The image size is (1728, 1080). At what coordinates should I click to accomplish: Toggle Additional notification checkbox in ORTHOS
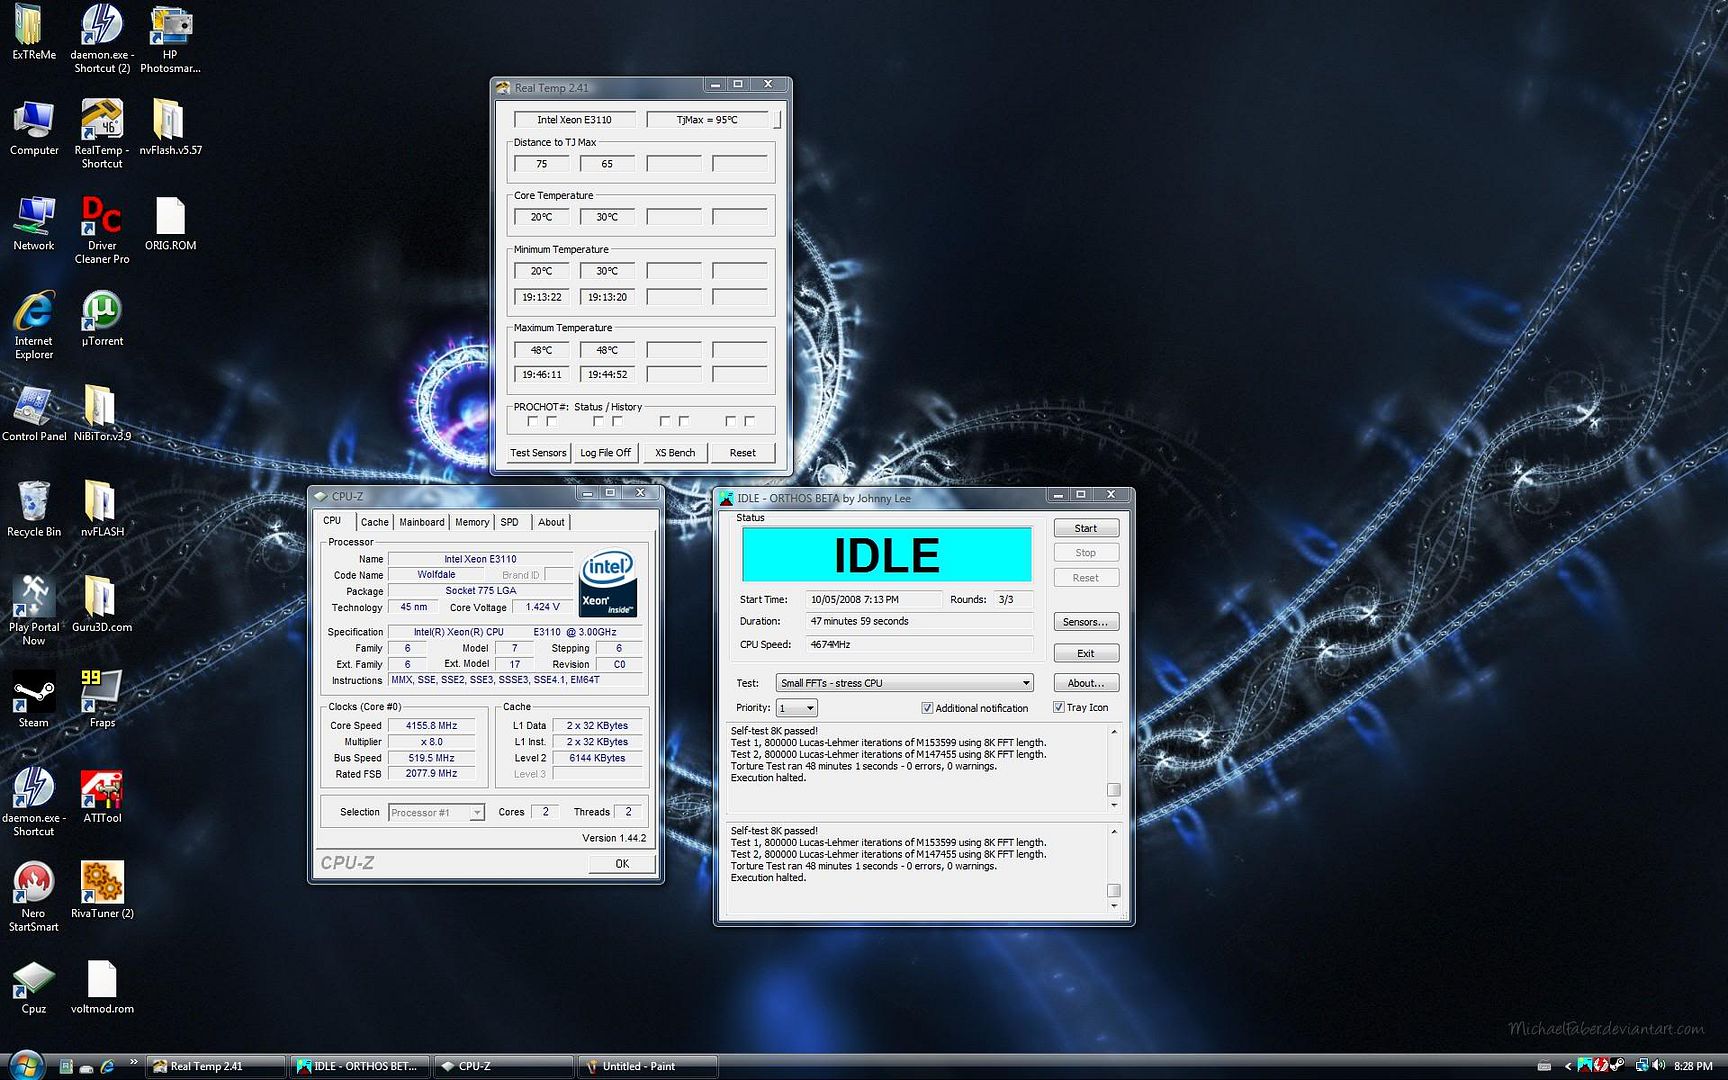click(x=927, y=708)
